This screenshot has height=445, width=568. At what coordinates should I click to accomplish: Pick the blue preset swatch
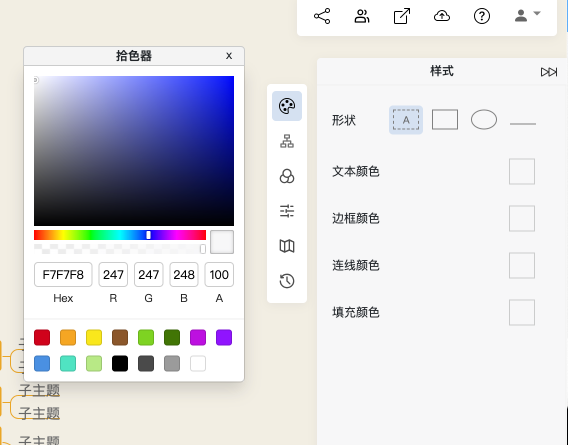point(42,363)
